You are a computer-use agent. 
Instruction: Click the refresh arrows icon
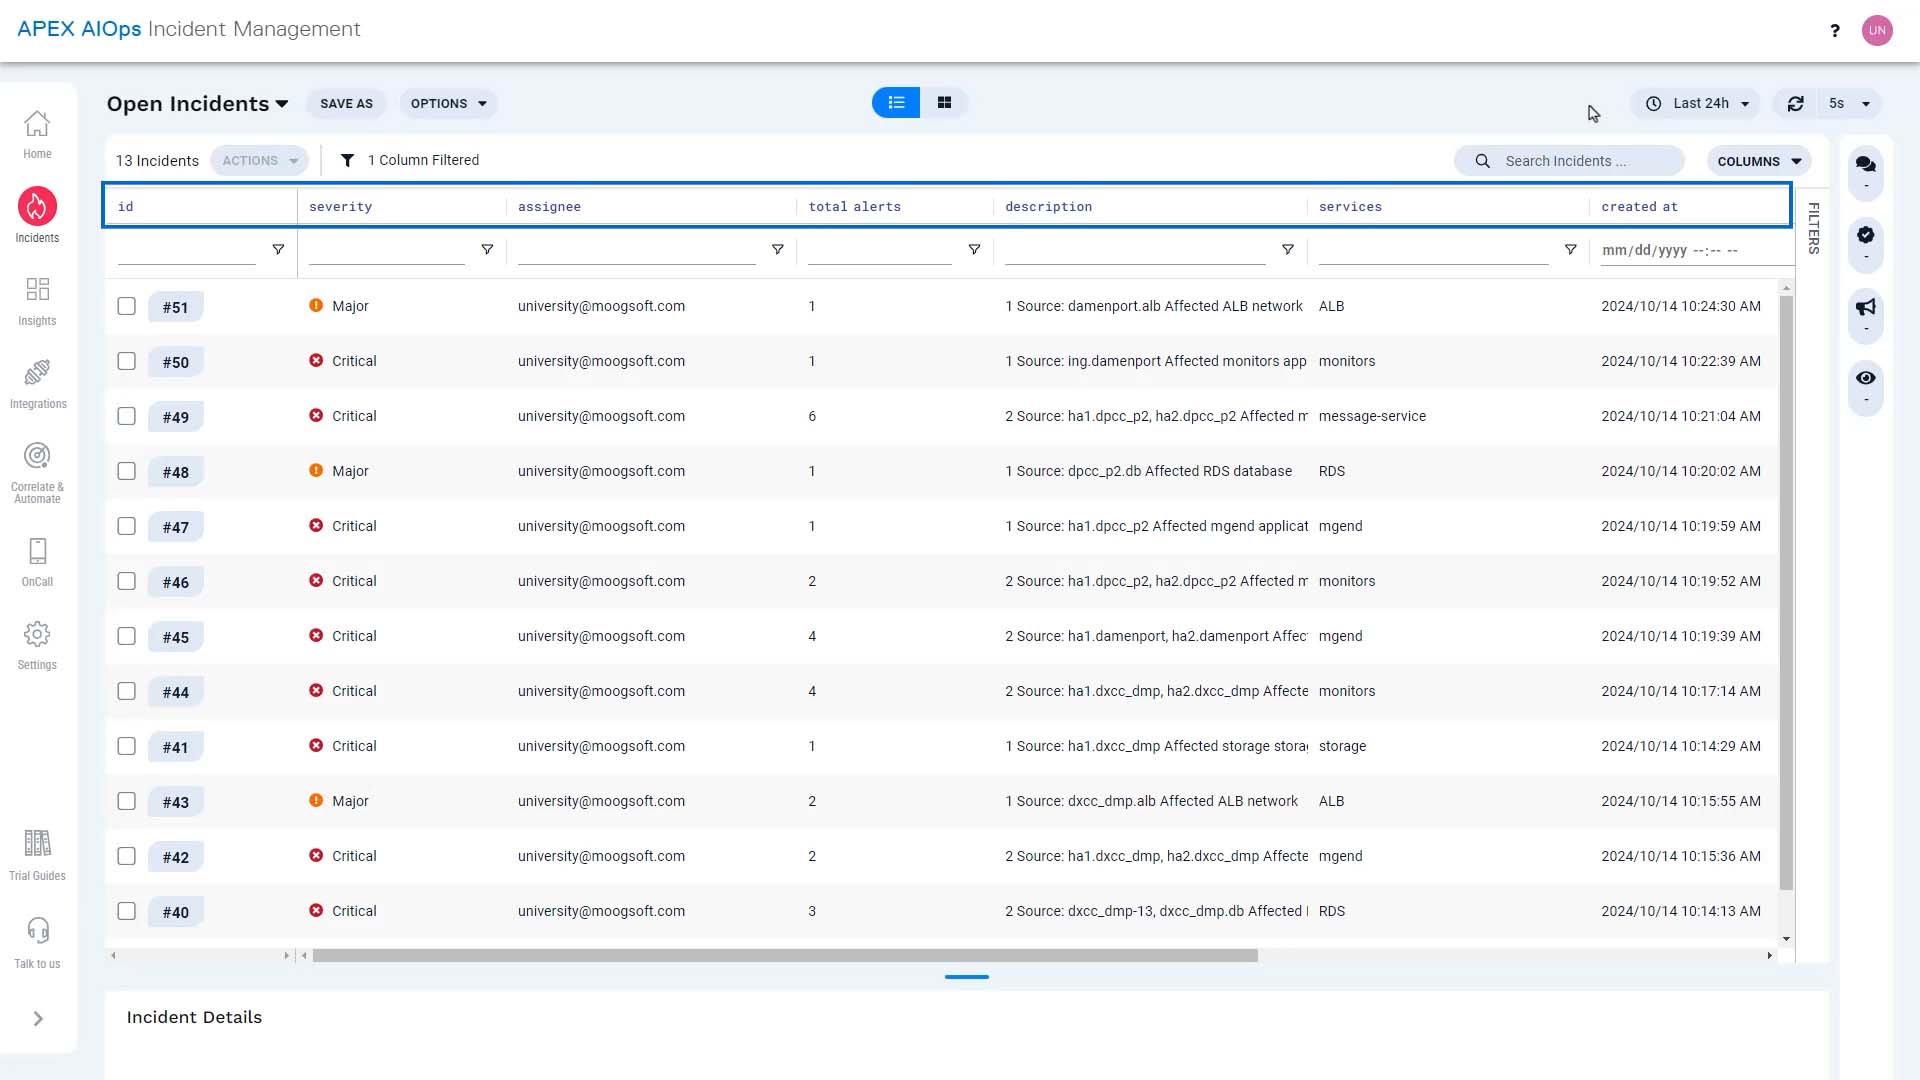1796,104
